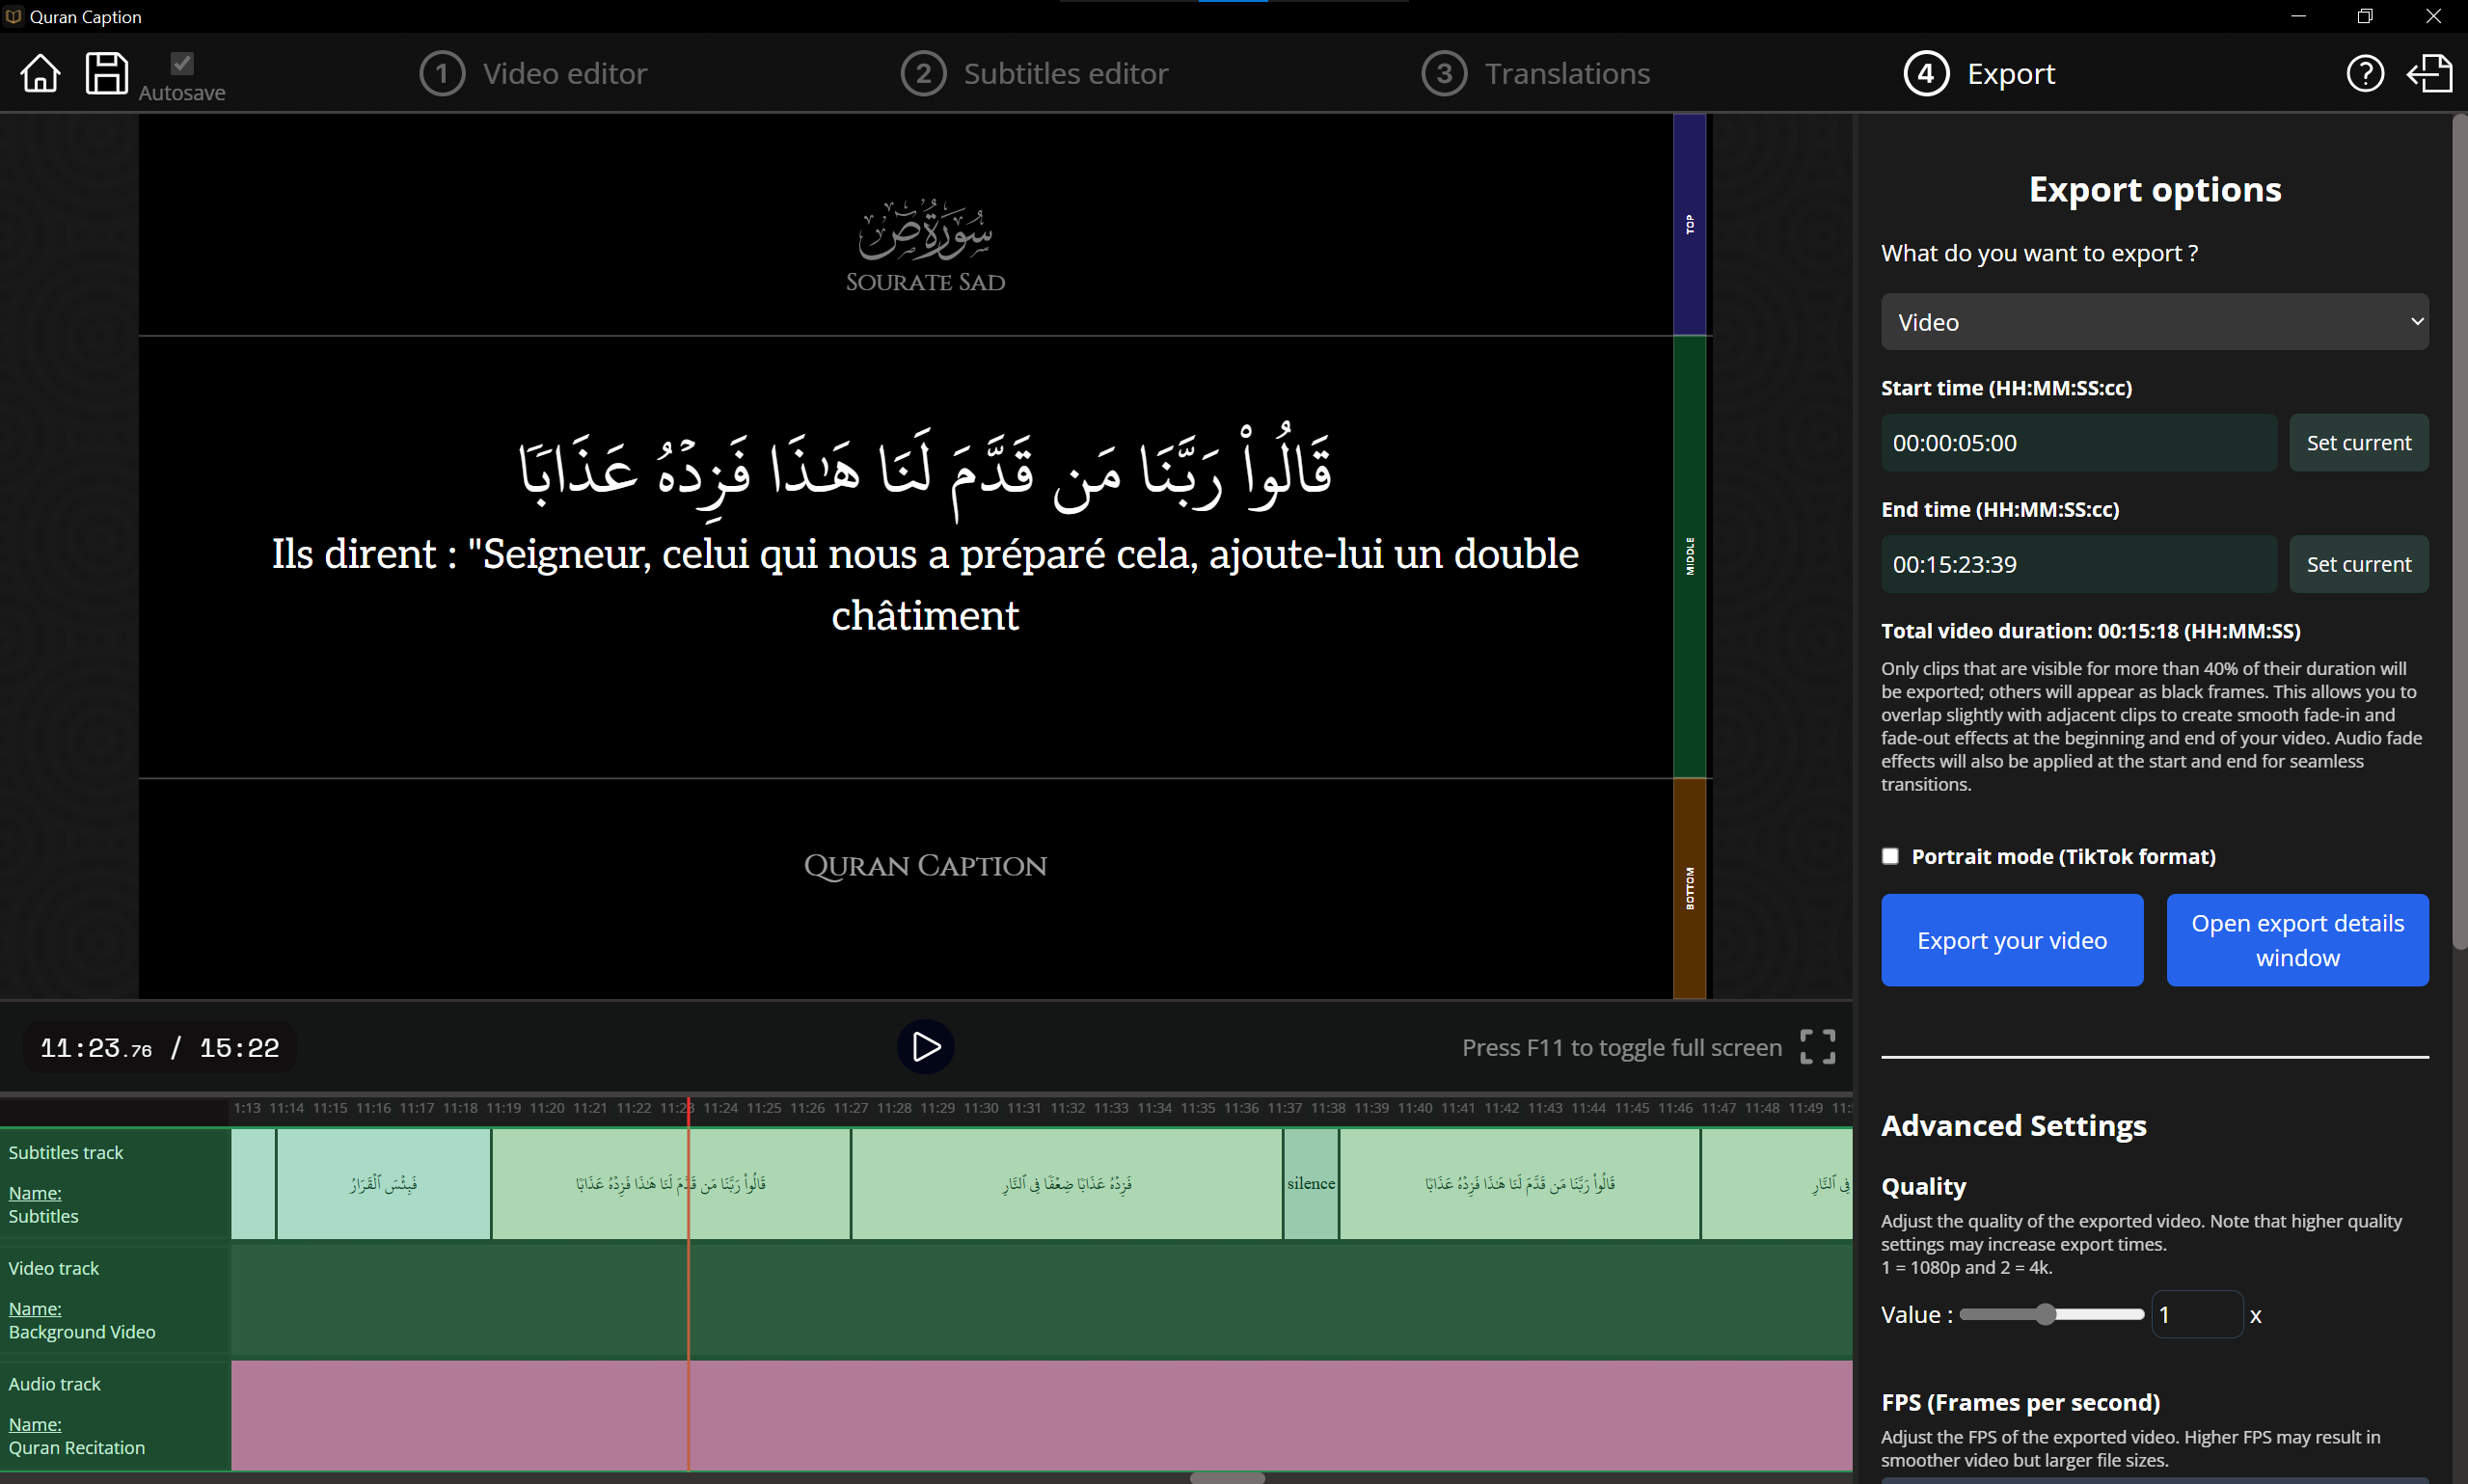Select the TOP position strip
This screenshot has width=2468, height=1484.
(1689, 224)
